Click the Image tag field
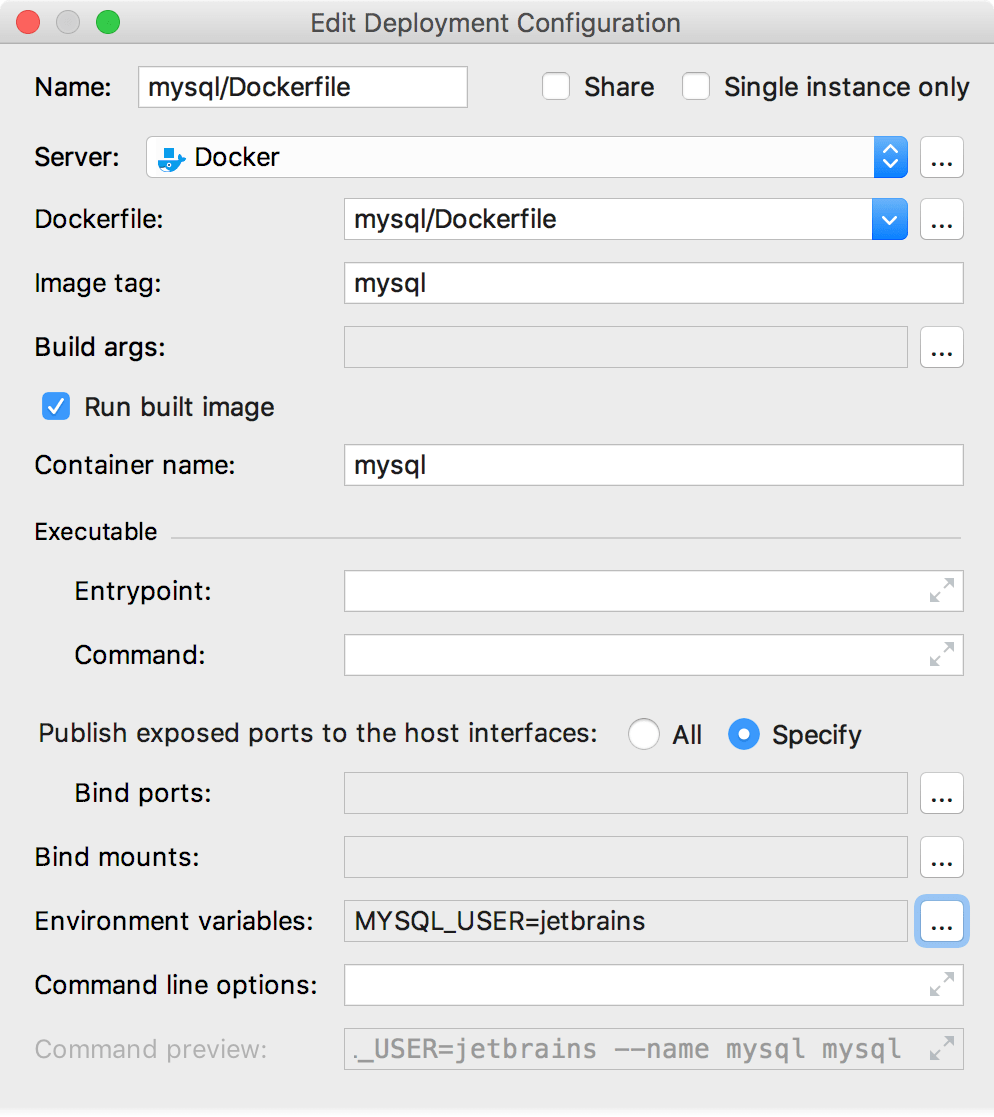 point(653,283)
